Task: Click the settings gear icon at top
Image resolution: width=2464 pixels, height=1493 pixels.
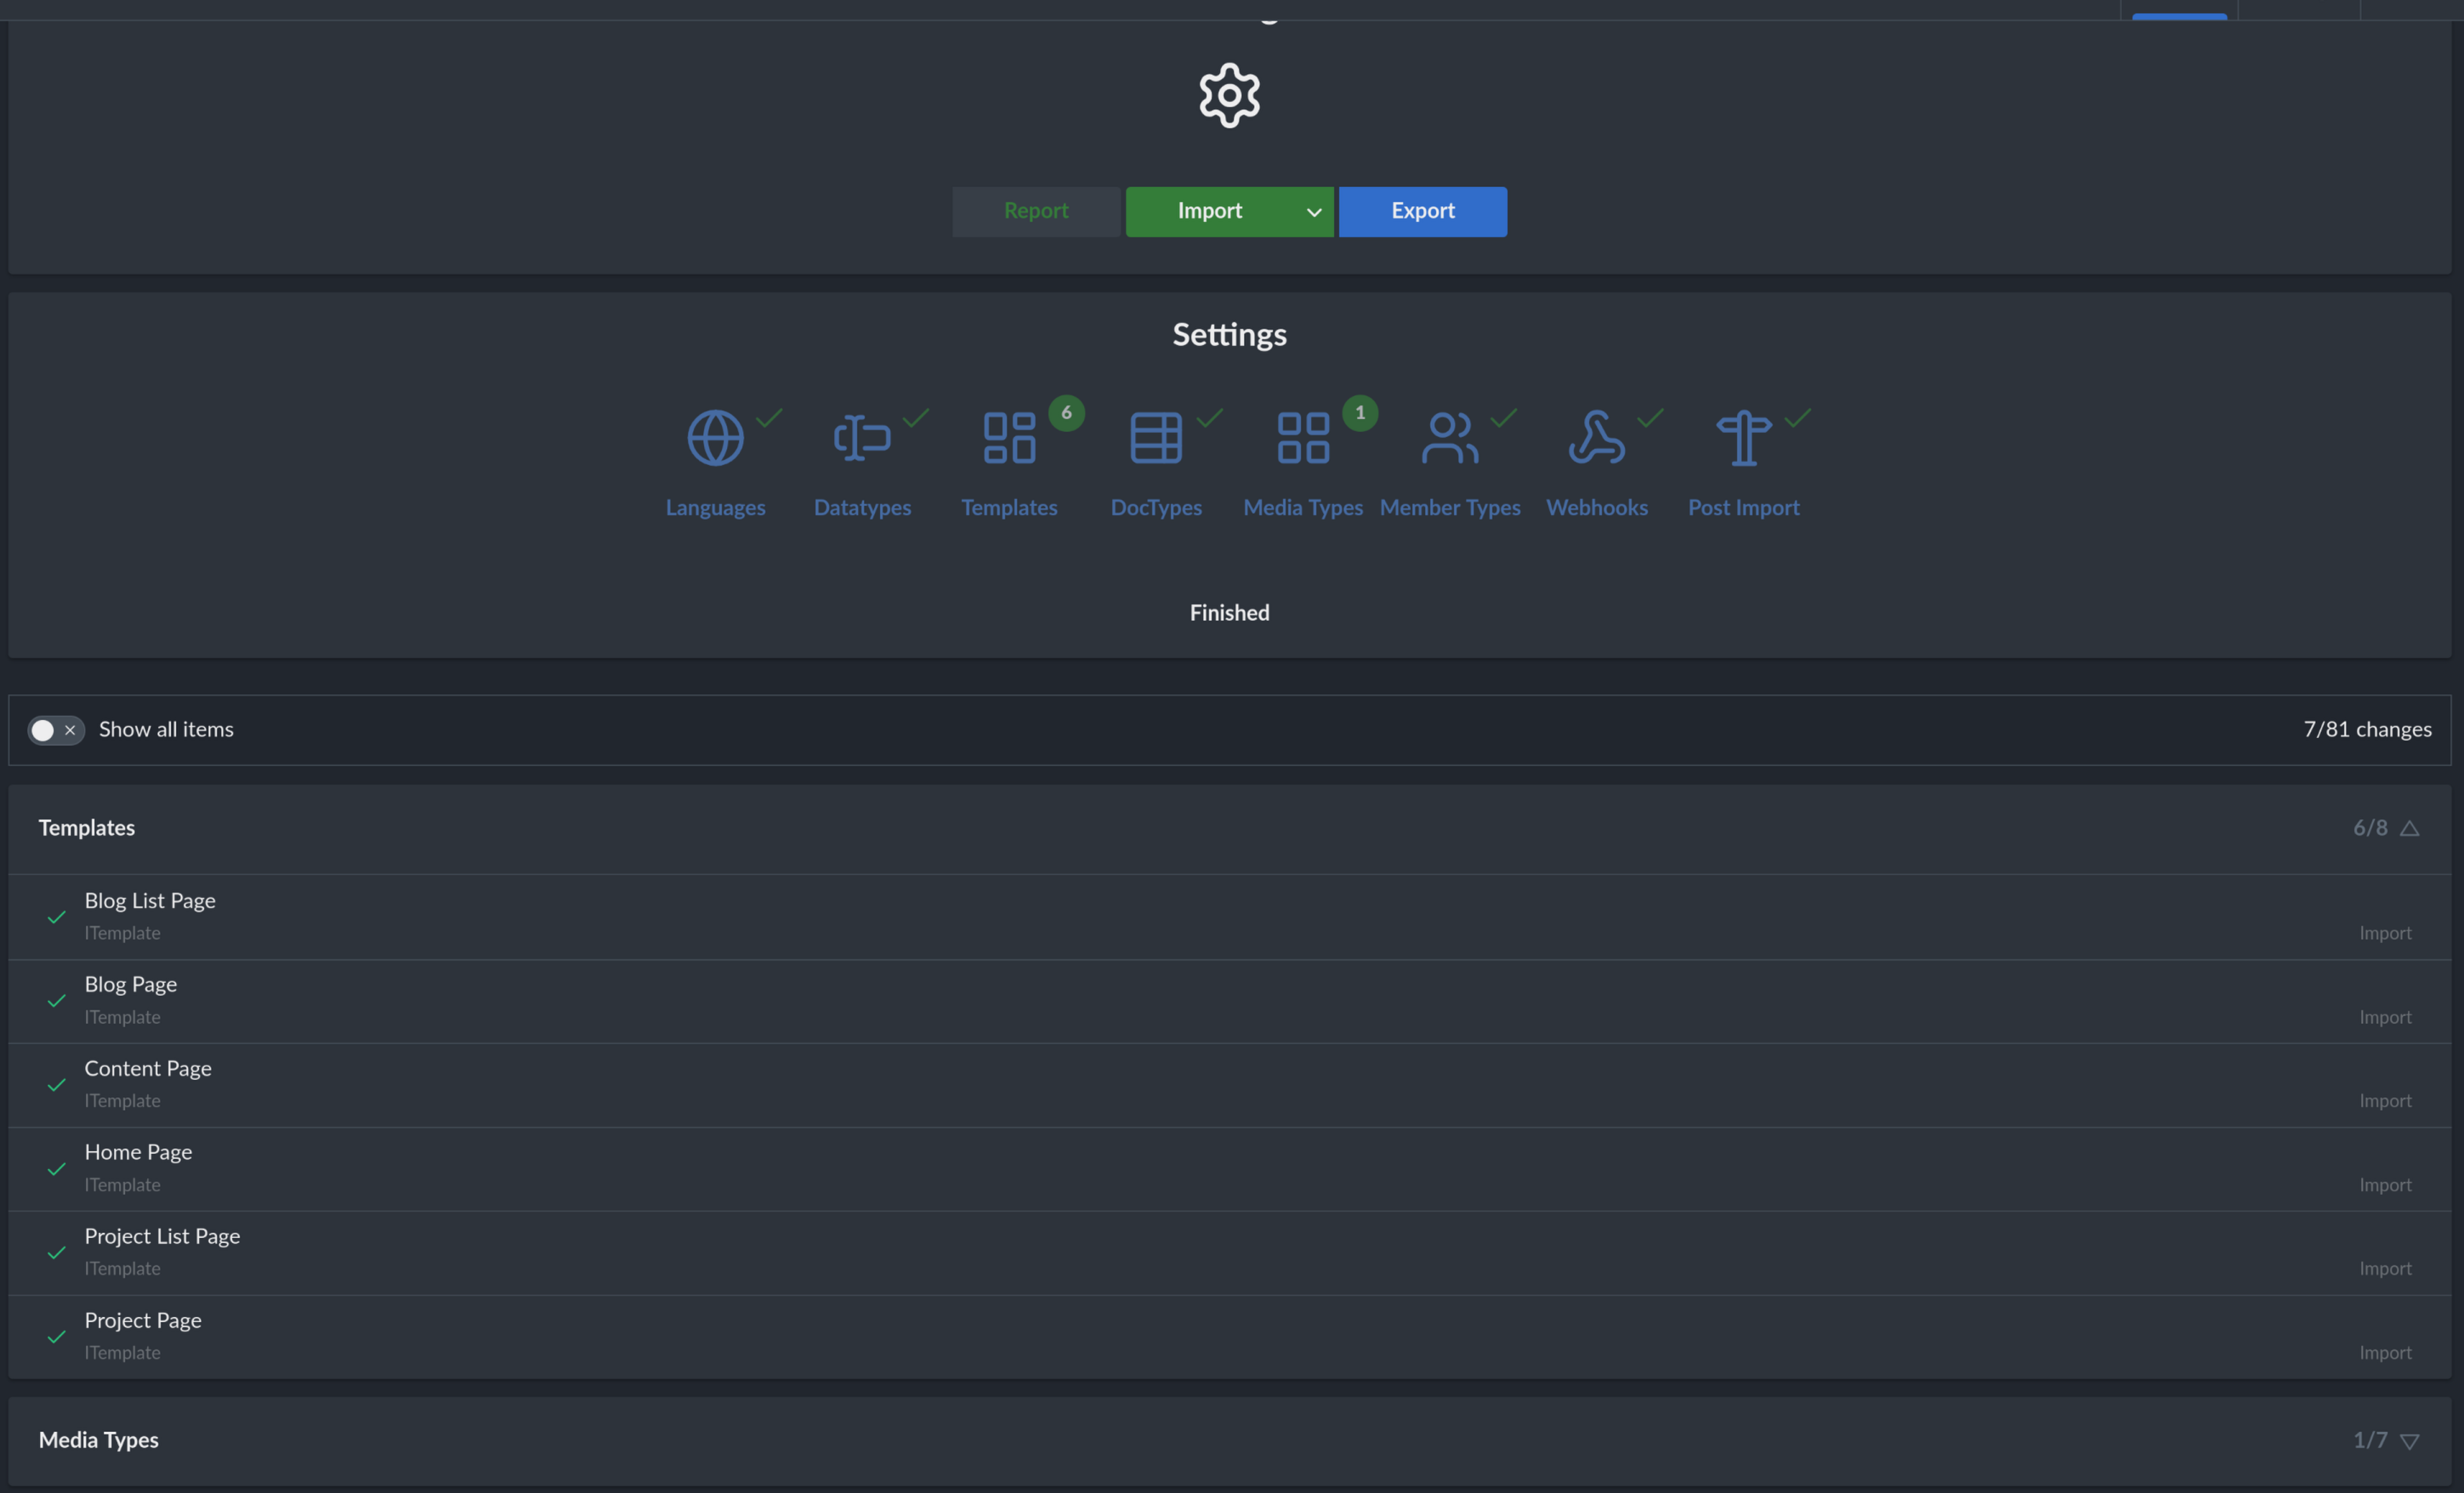Action: pos(1229,96)
